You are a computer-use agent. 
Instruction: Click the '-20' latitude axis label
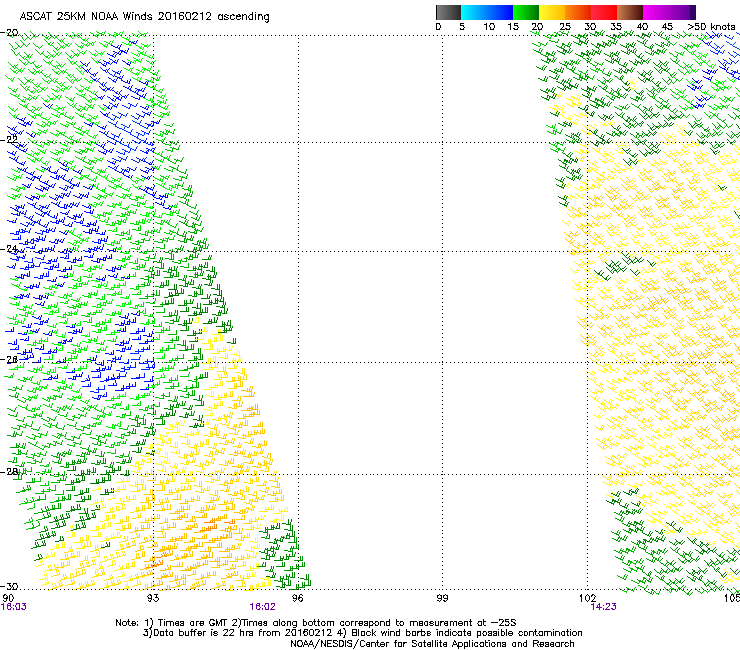(x=9, y=32)
